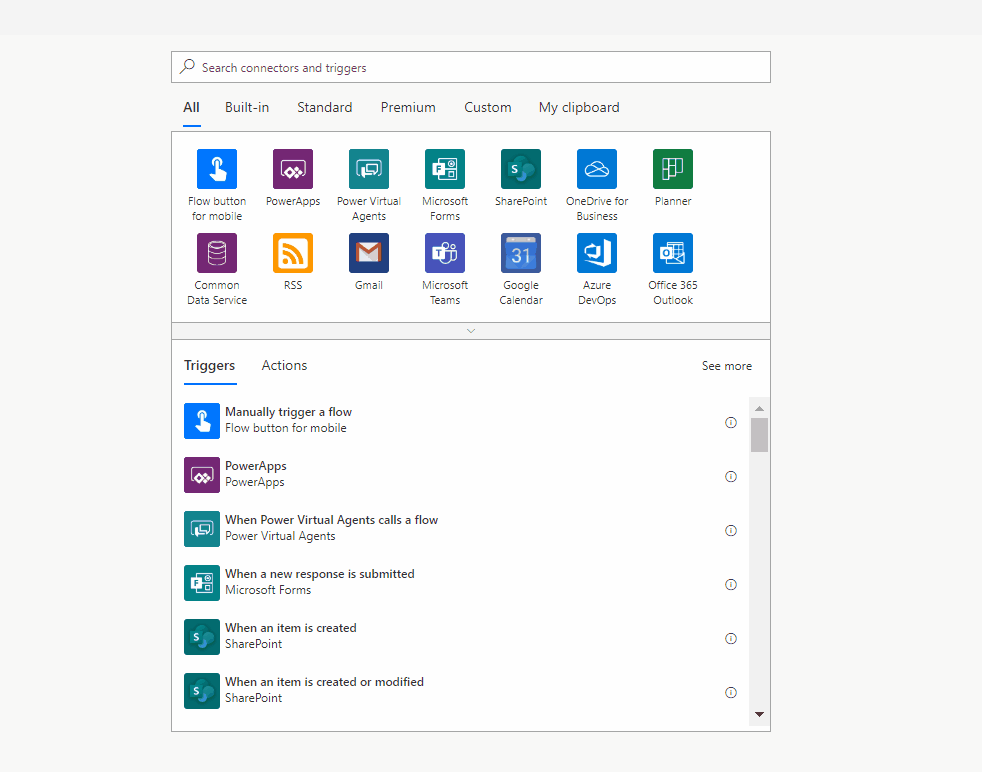
Task: Expand the connector list with the chevron
Action: click(x=471, y=331)
